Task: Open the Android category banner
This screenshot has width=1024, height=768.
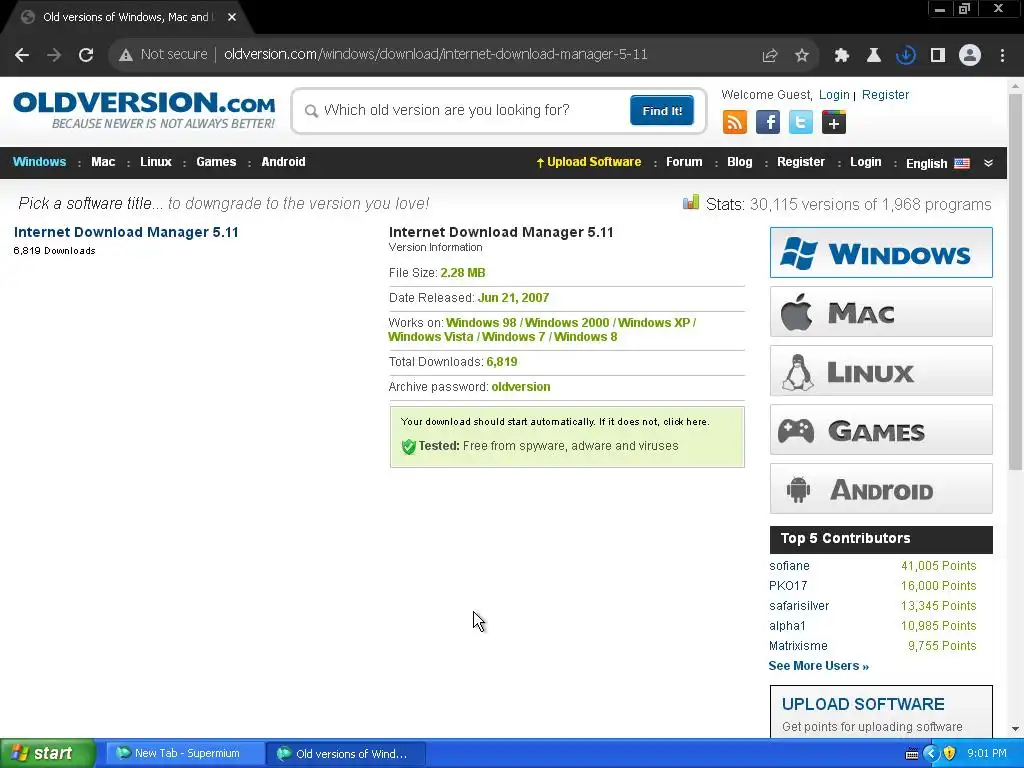Action: (881, 488)
